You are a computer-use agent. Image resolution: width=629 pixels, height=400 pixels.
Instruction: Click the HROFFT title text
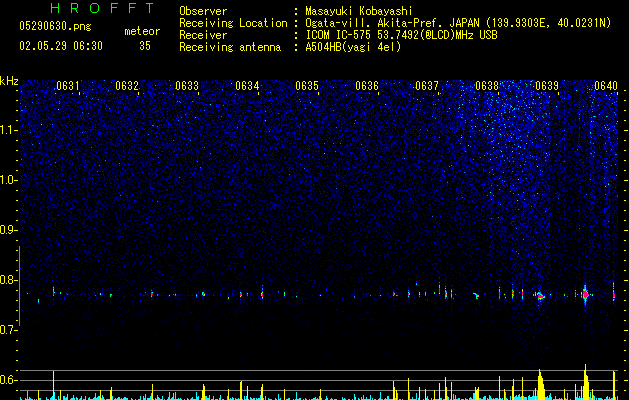point(102,8)
